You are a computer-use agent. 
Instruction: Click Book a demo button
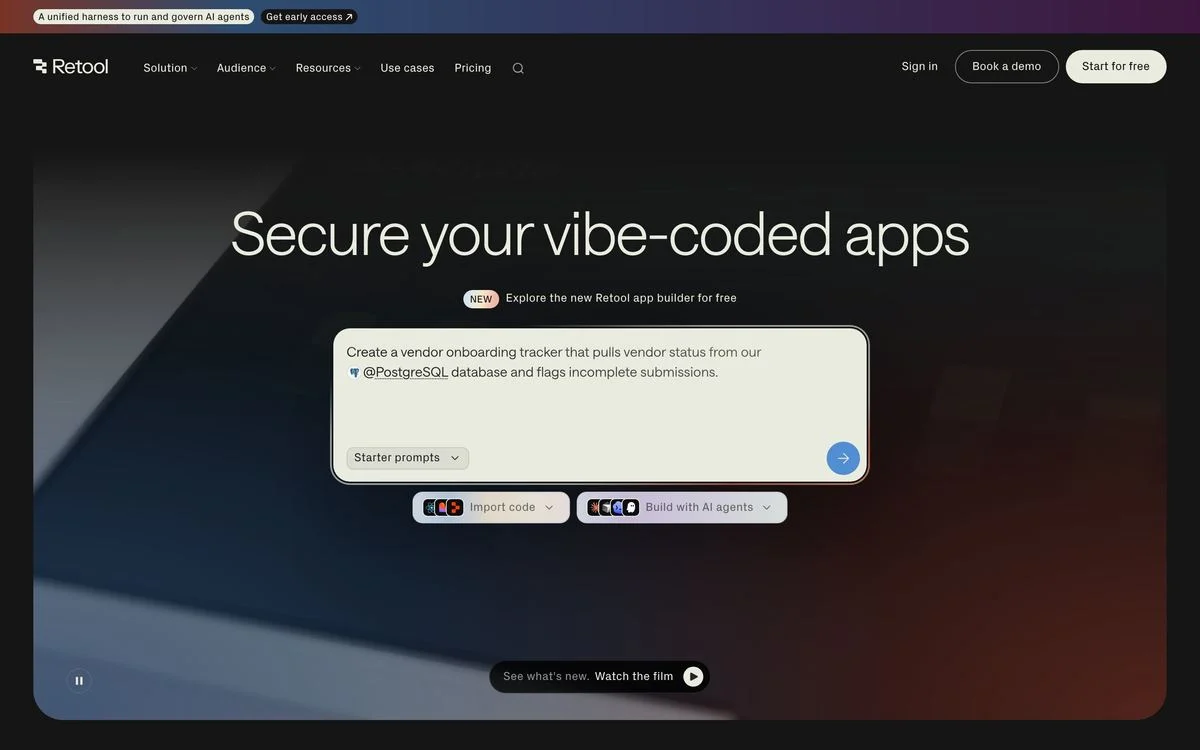(1007, 67)
